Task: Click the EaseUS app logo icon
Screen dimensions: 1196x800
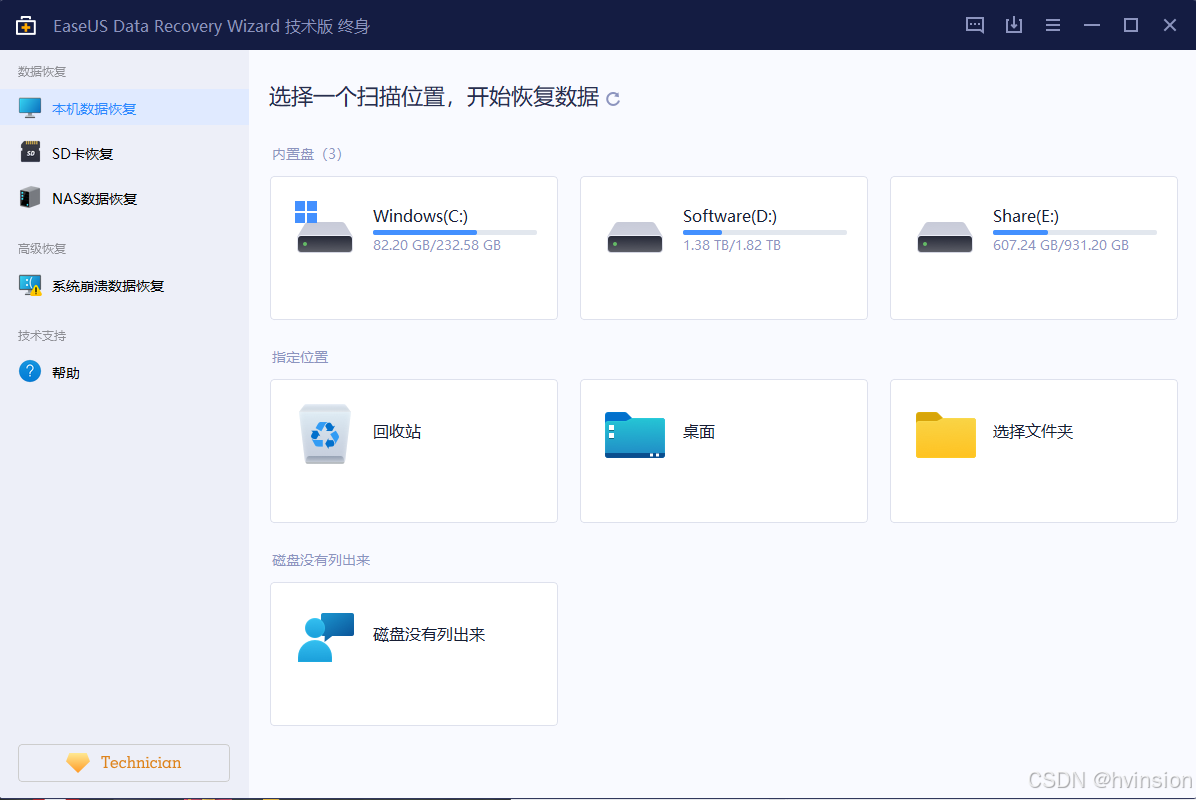Action: (26, 25)
